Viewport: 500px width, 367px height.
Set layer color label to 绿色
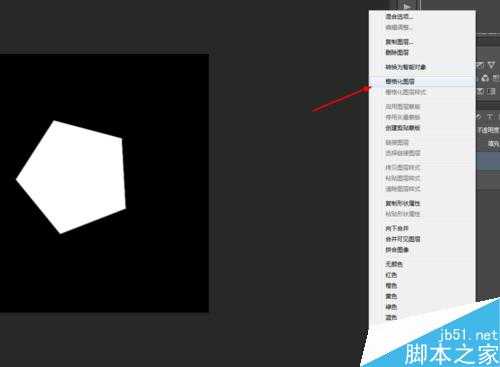click(391, 307)
